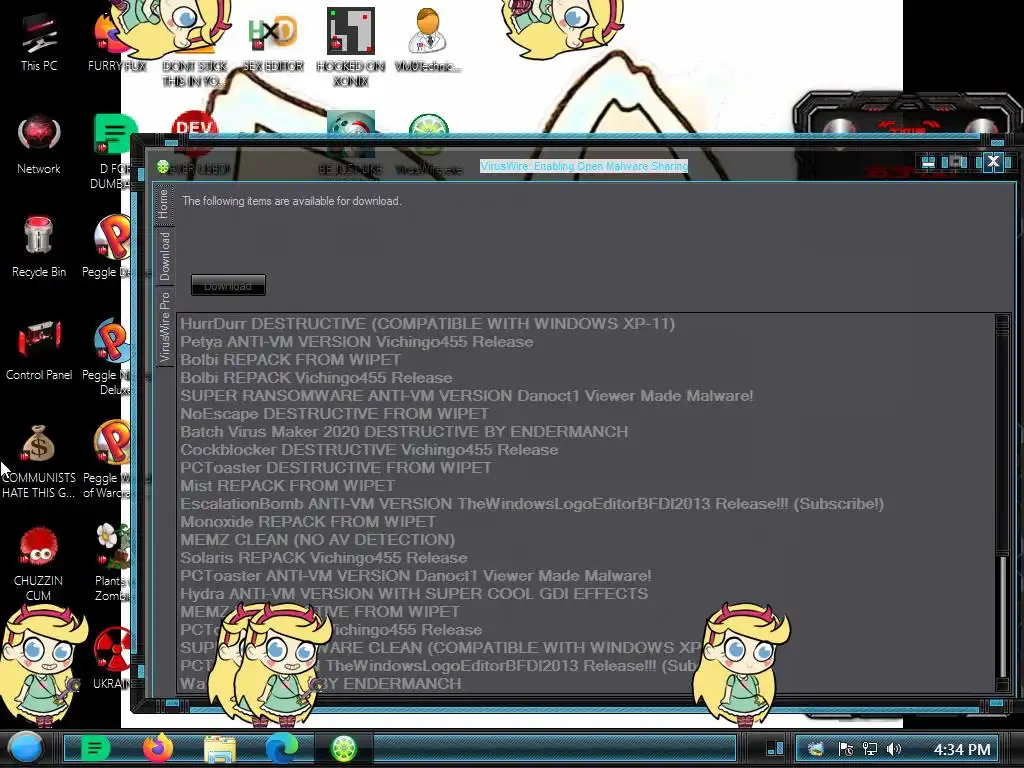Image resolution: width=1024 pixels, height=768 pixels.
Task: Open the VirusWire Pro vertical tab
Action: 164,327
